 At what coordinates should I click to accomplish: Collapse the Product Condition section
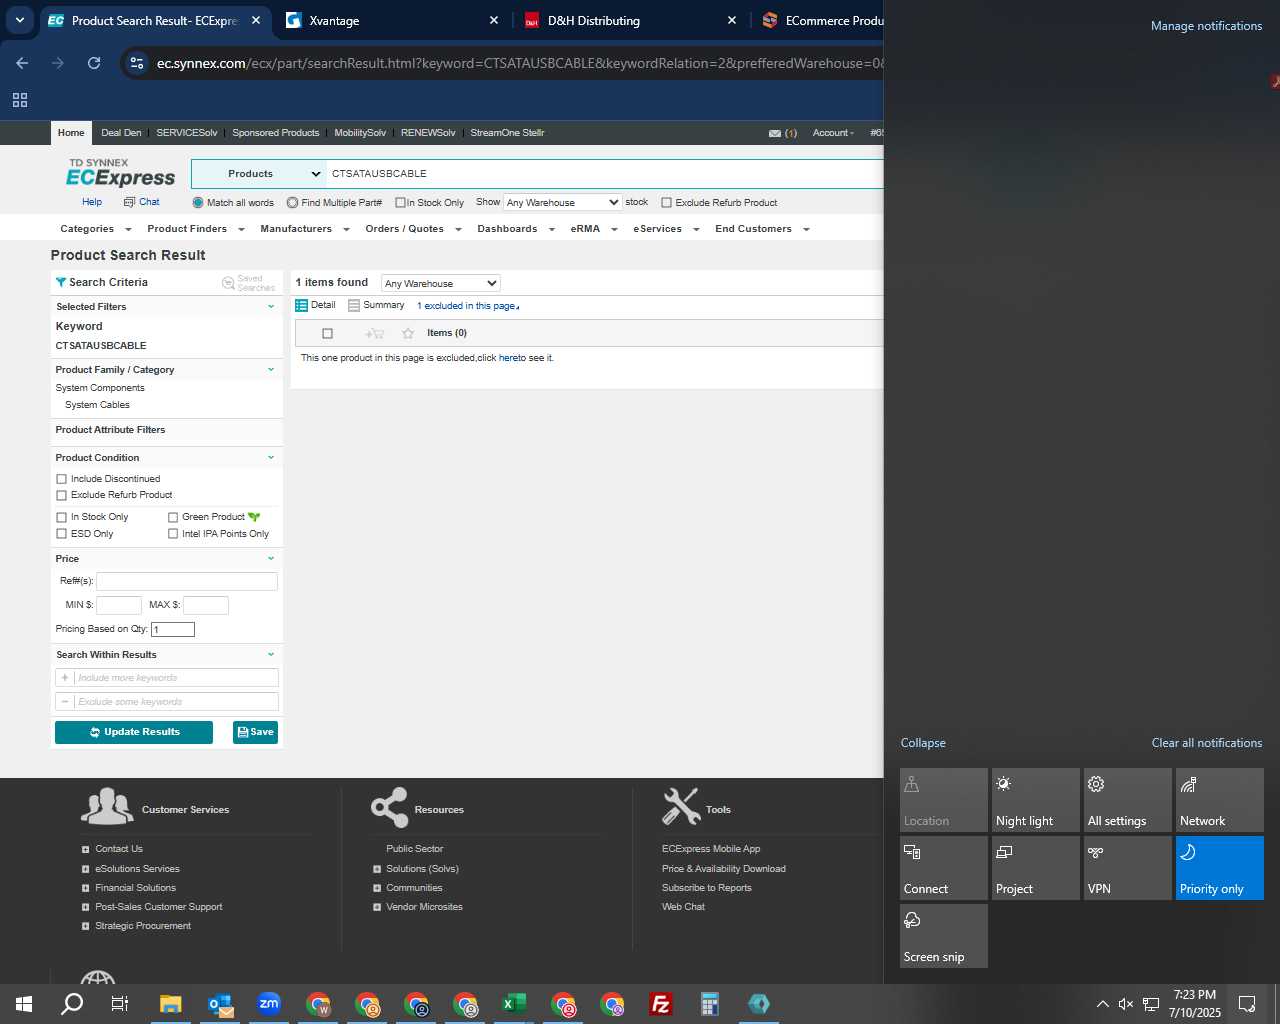(270, 457)
